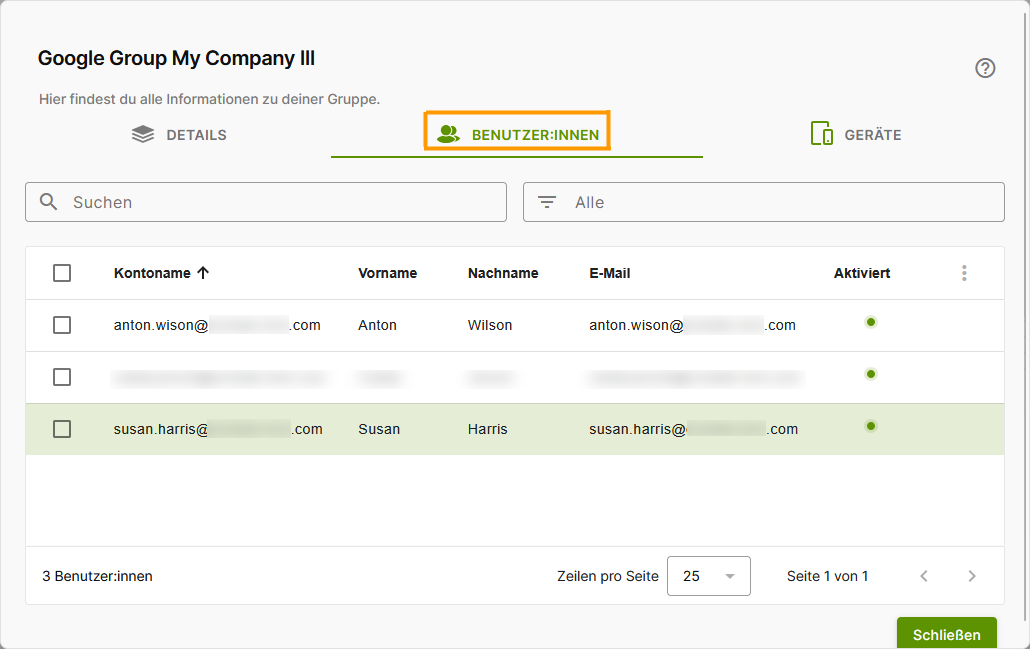Screen dimensions: 1030x649
Task: Toggle the select-all header checkbox
Action: coord(62,273)
